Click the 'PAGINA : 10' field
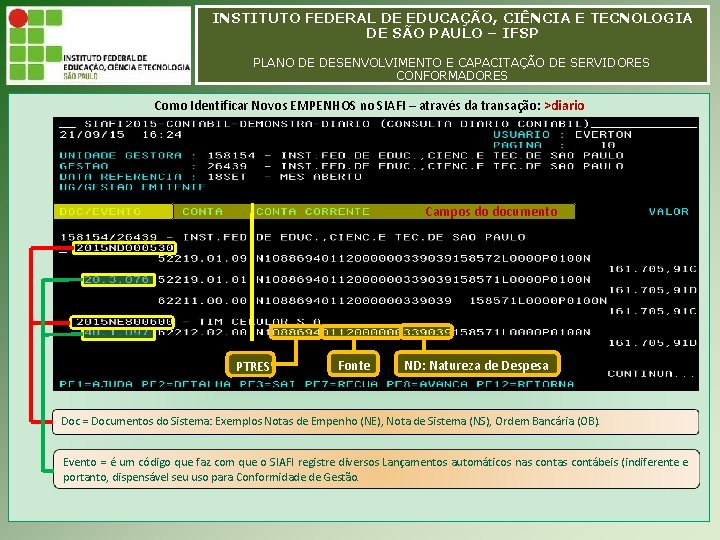The image size is (720, 540). (554, 145)
